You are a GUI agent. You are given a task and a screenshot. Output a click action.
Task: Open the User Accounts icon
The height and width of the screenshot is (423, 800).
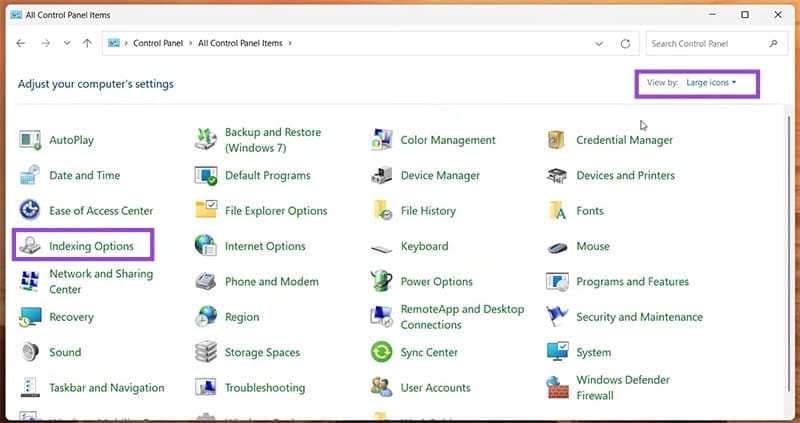click(x=382, y=387)
